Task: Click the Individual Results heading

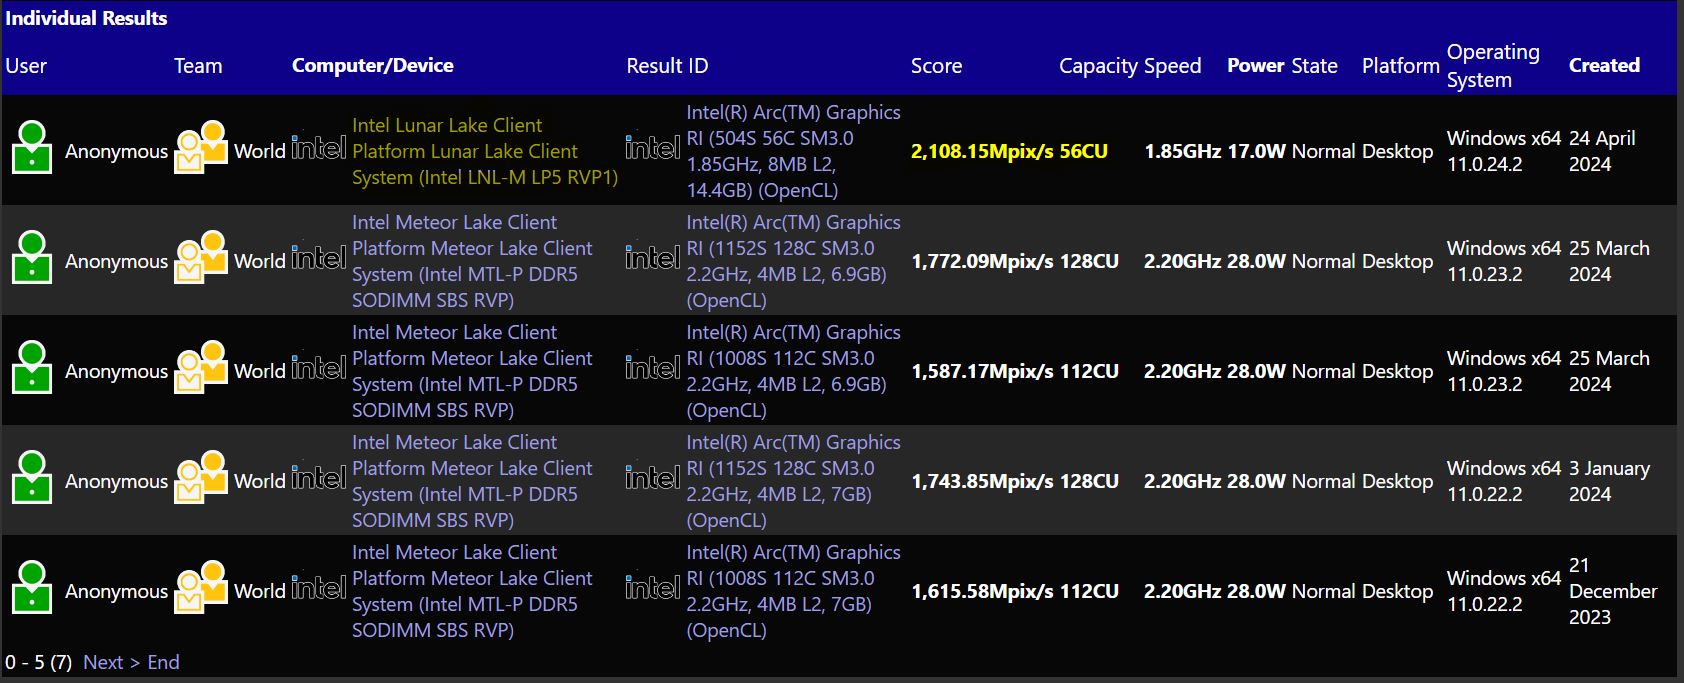Action: pyautogui.click(x=86, y=18)
